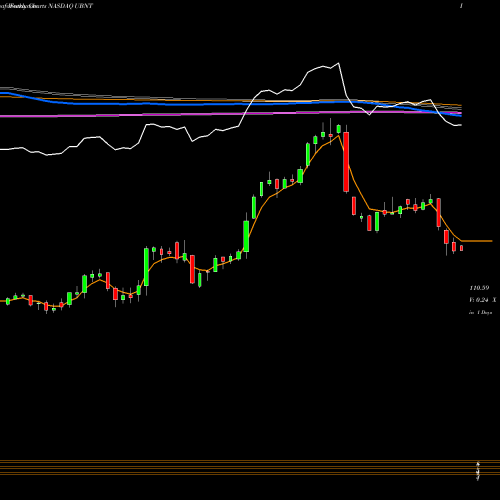This screenshot has width=500, height=500.
Task: Click the last red candlestick on the chart
Action: coord(462,248)
